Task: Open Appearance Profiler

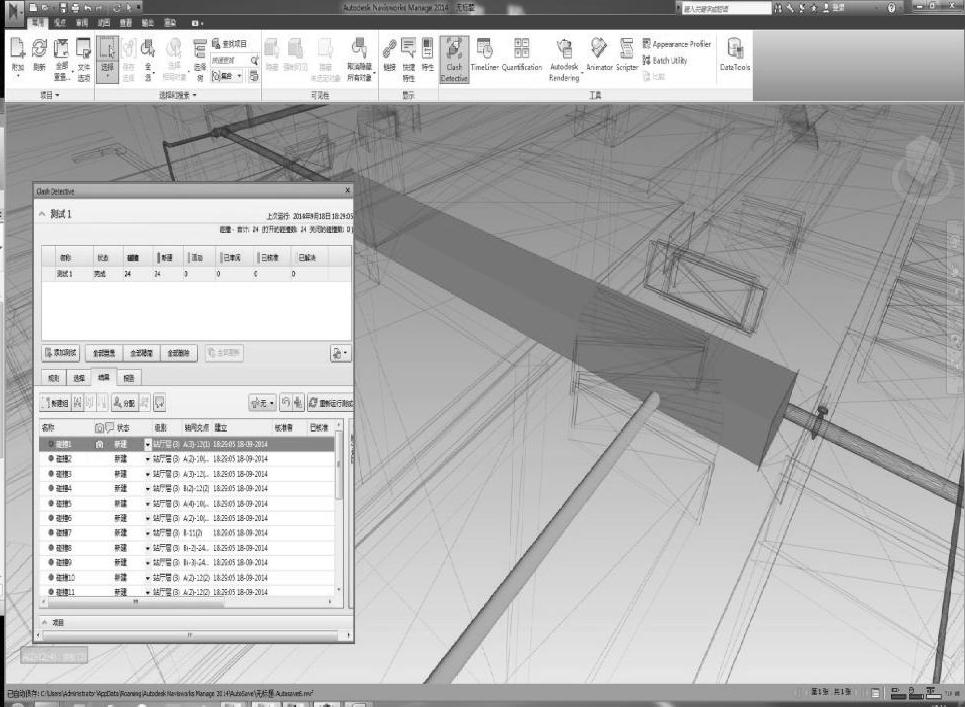Action: (x=676, y=44)
